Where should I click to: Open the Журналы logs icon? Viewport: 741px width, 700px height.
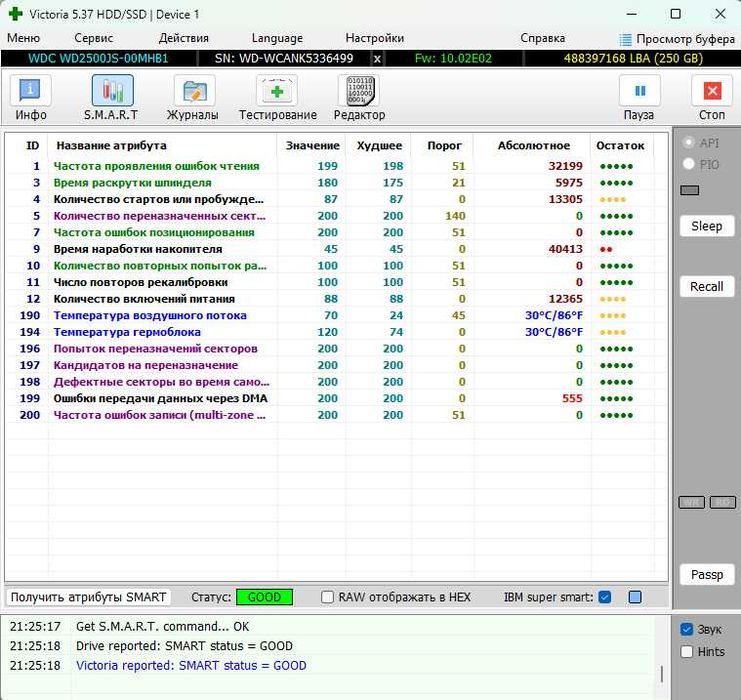(195, 91)
